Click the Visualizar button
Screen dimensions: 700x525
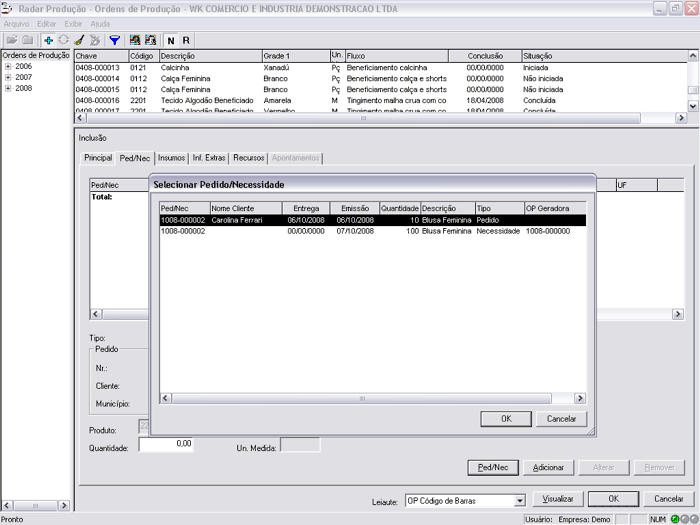coord(558,499)
